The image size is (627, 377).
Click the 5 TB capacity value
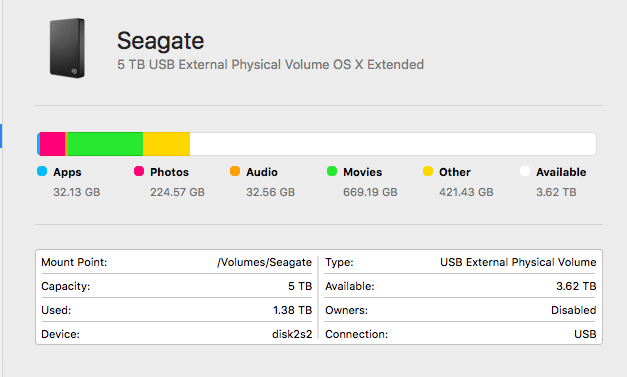[300, 286]
